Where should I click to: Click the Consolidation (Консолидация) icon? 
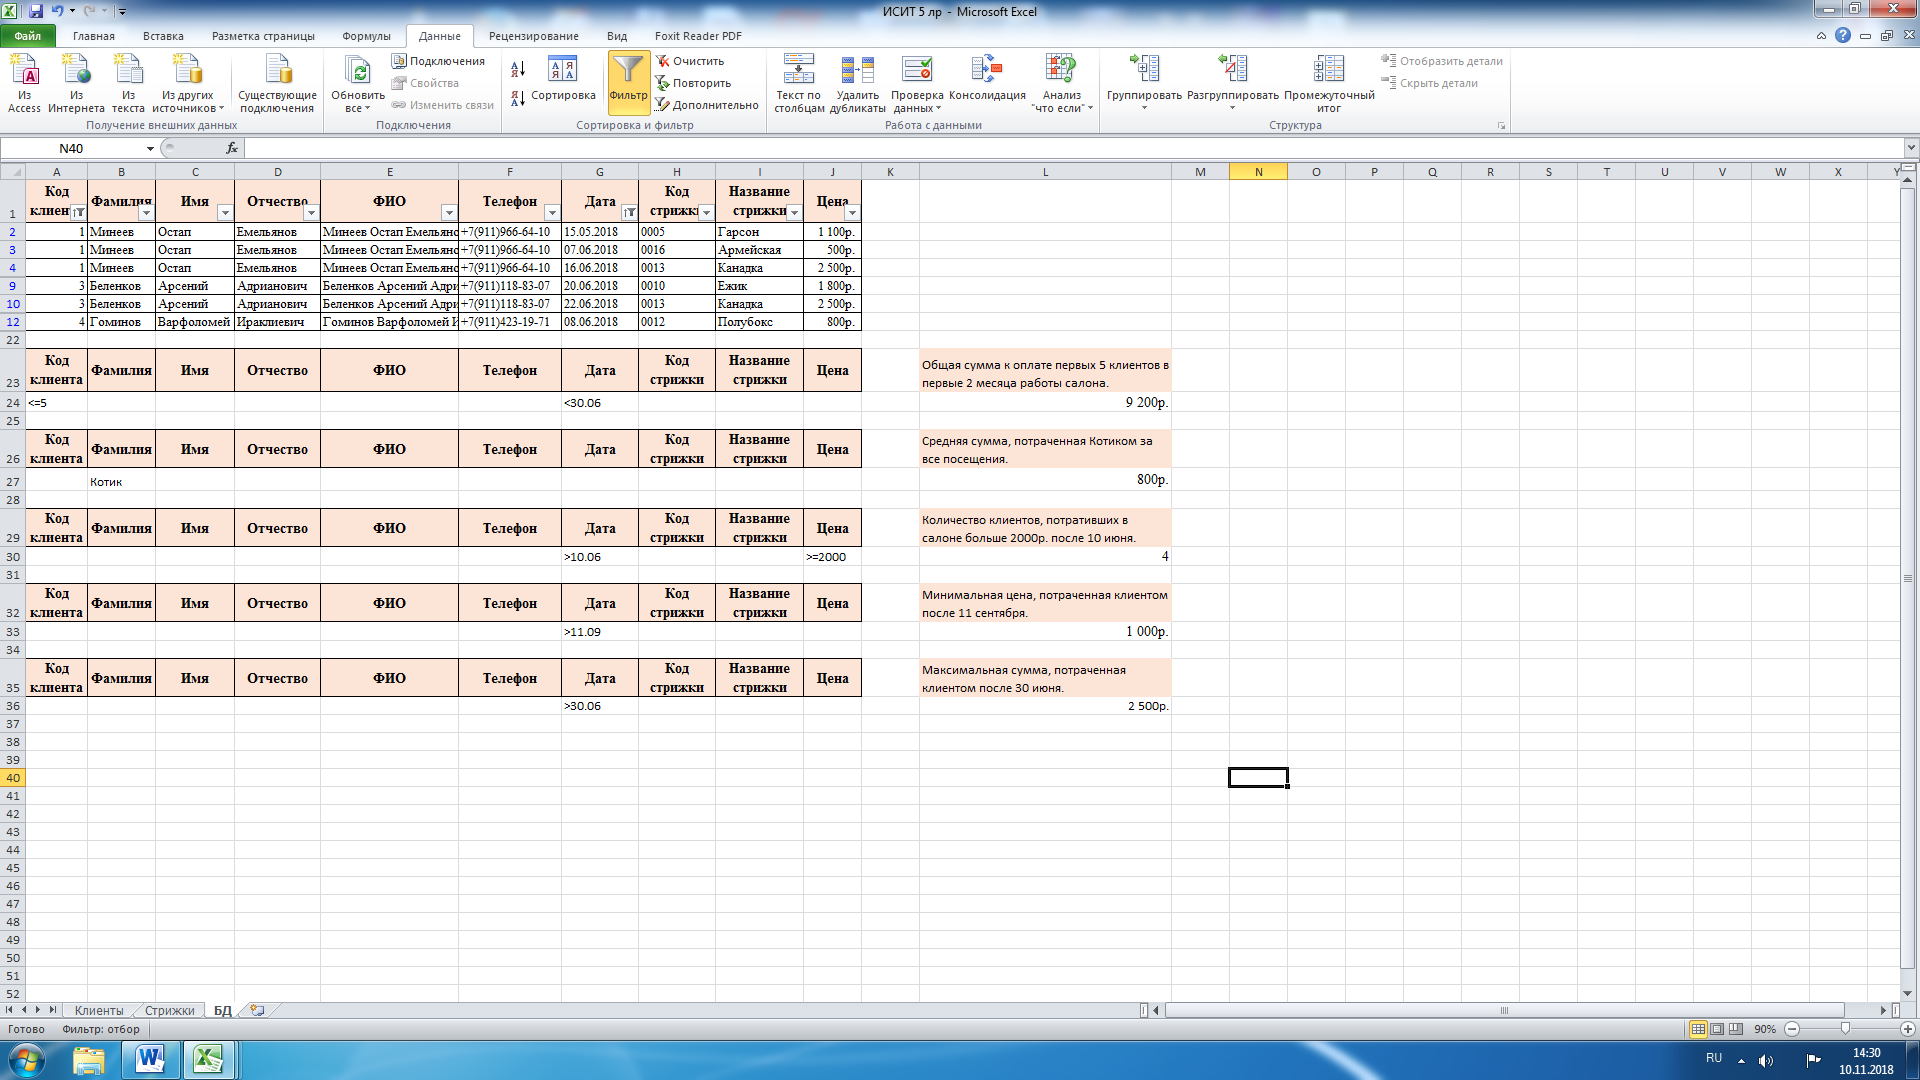coord(986,72)
